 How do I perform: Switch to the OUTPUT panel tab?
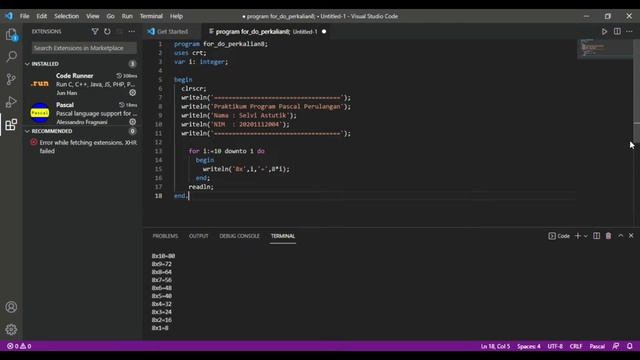[x=198, y=236]
